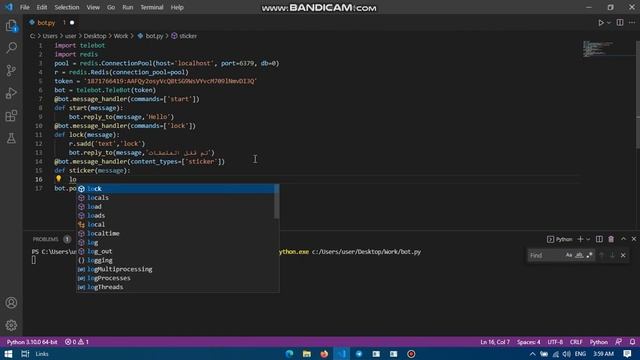Viewport: 640px width, 360px height.
Task: Click the lightbulb code action on line 16
Action: [58, 179]
